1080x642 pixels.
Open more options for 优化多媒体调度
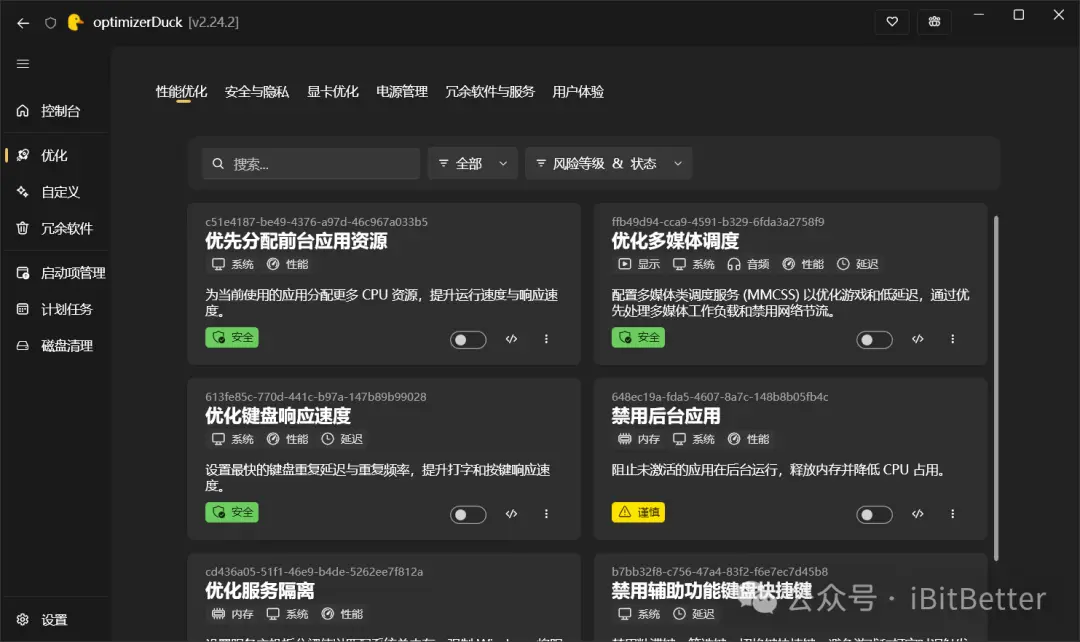[x=953, y=339]
